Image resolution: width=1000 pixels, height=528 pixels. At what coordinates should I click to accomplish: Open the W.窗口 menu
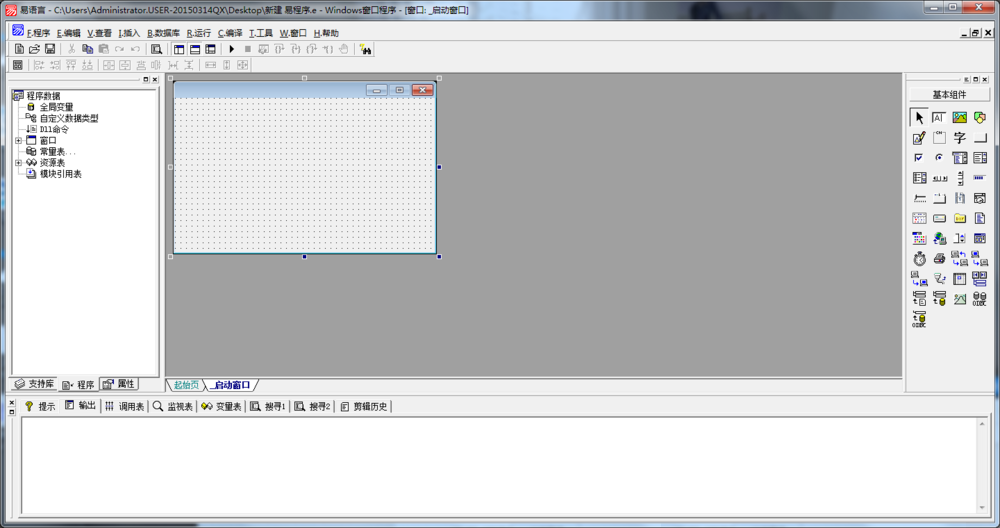click(x=293, y=33)
